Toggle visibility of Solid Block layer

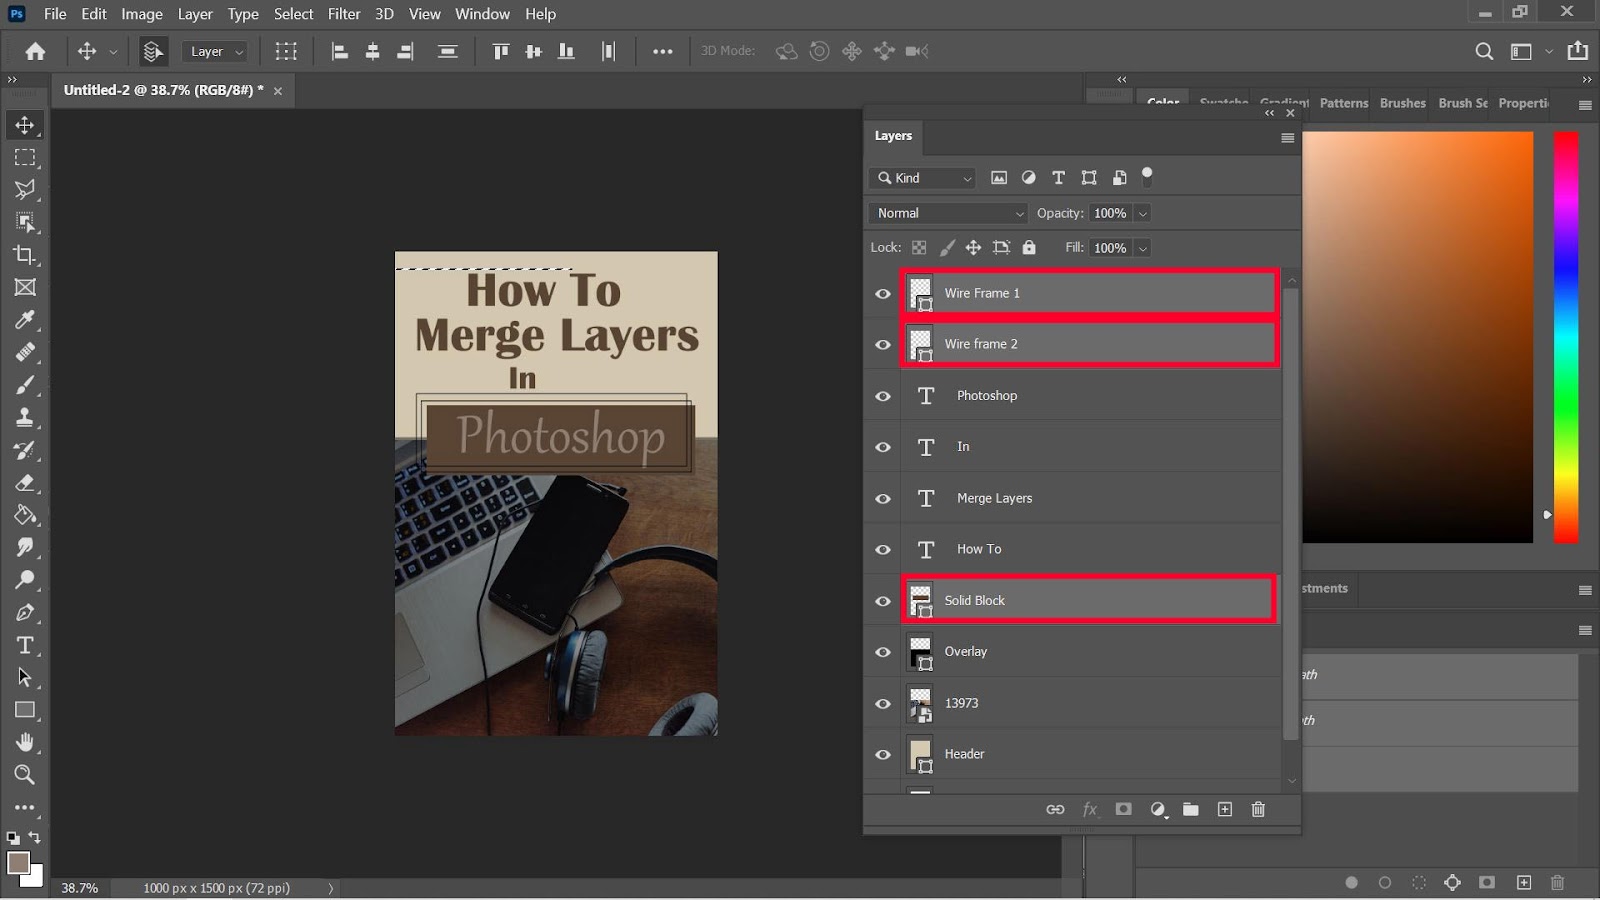coord(883,601)
